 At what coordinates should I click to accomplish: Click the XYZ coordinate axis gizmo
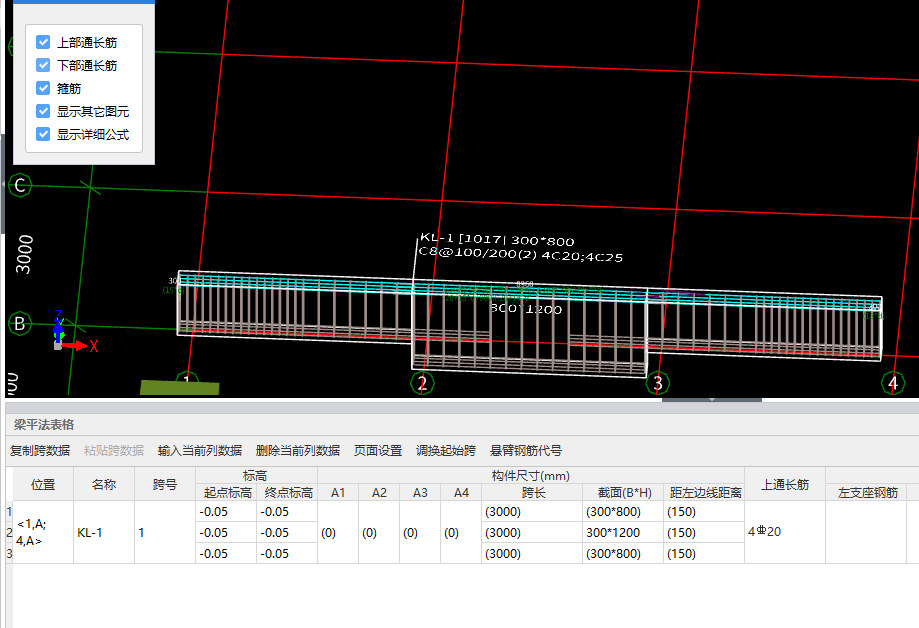(73, 332)
